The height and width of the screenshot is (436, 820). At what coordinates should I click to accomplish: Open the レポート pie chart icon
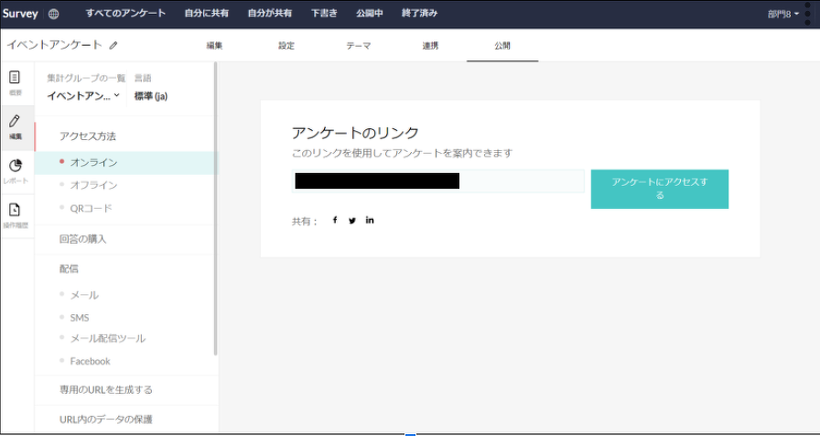15,169
